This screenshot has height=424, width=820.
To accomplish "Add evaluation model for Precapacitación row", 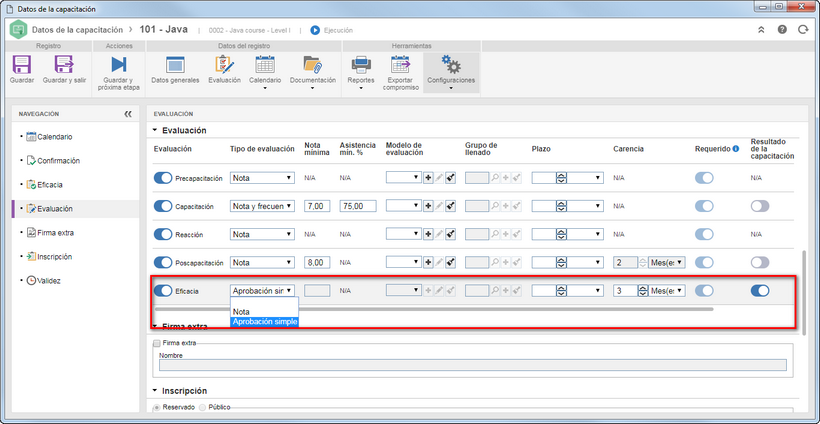I will [x=428, y=178].
